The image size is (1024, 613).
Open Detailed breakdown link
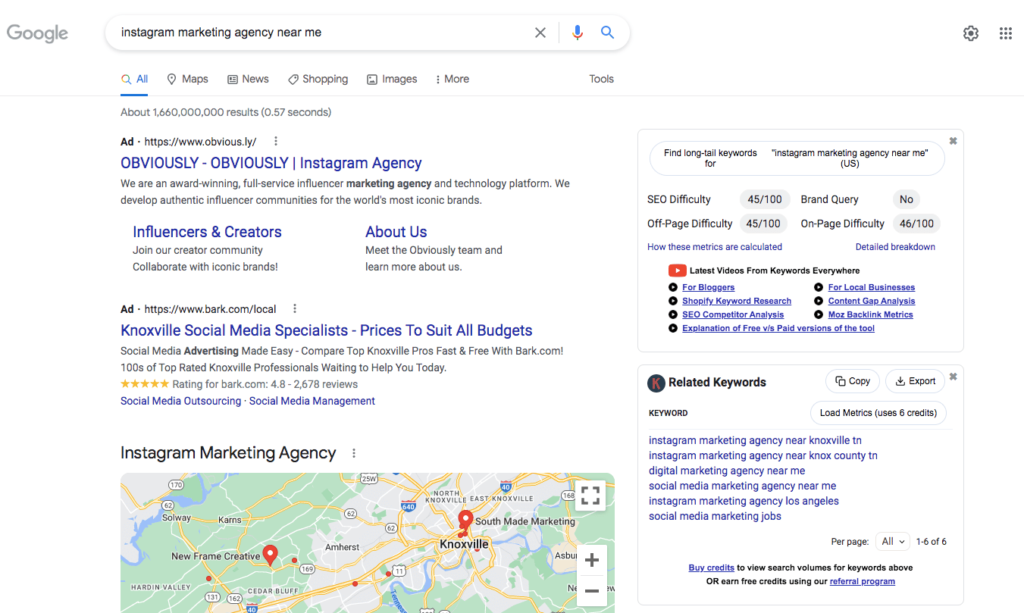(x=895, y=247)
